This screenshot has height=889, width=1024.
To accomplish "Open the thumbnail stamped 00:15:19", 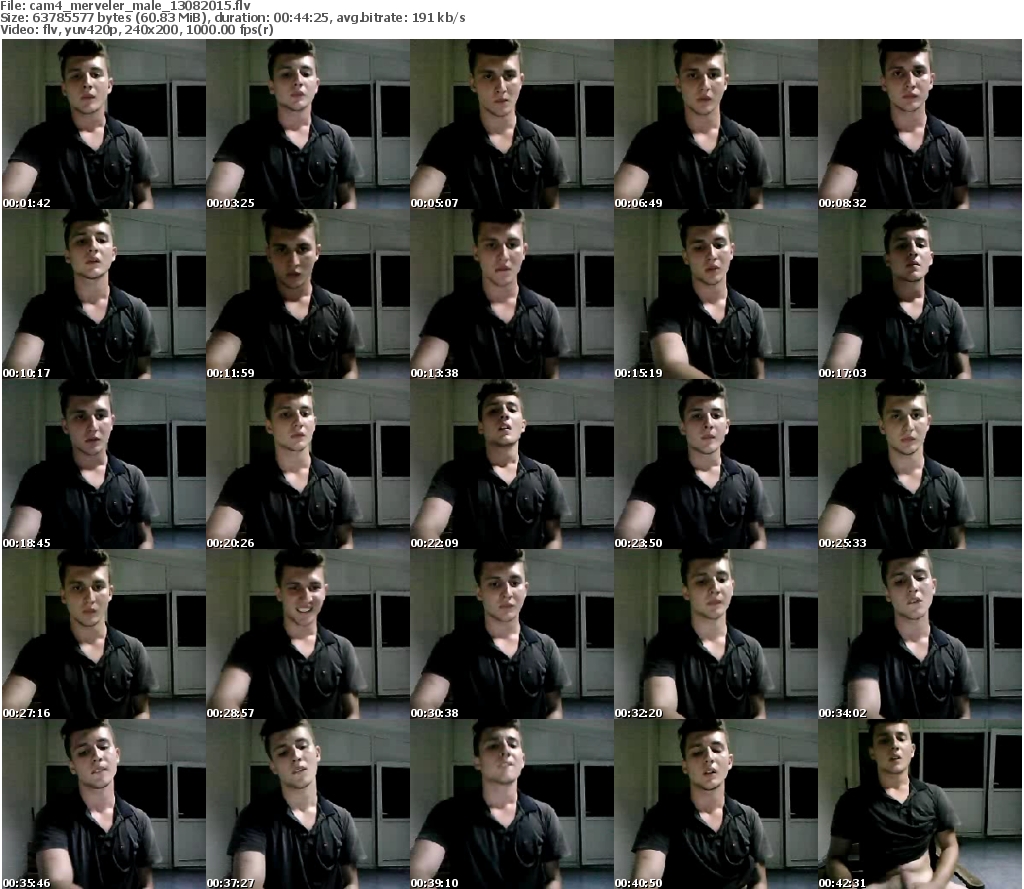I will (716, 294).
